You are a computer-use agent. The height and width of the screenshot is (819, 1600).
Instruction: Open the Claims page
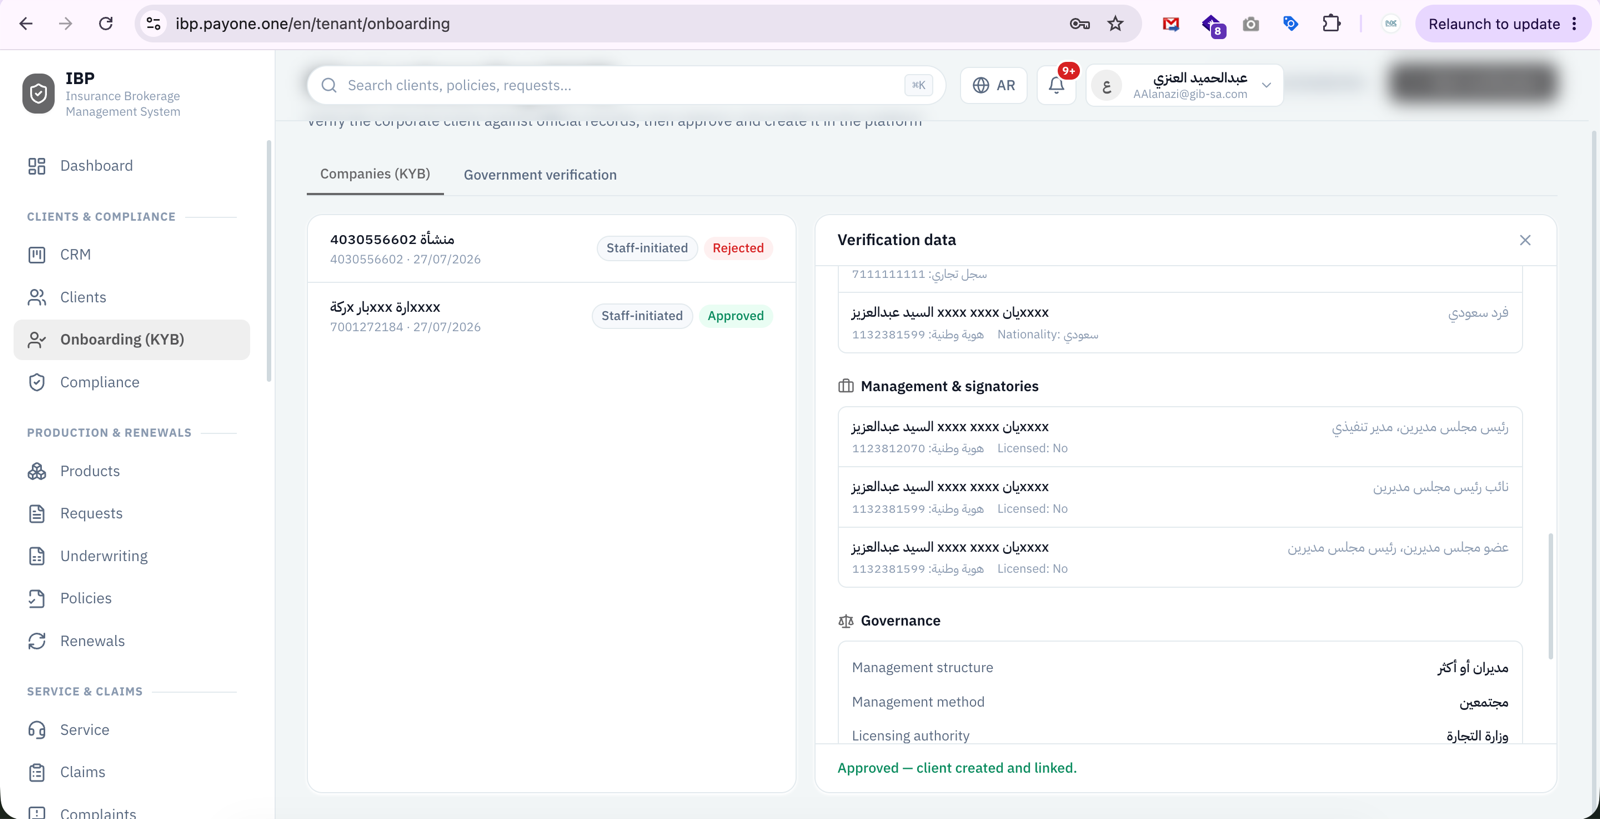[132, 772]
